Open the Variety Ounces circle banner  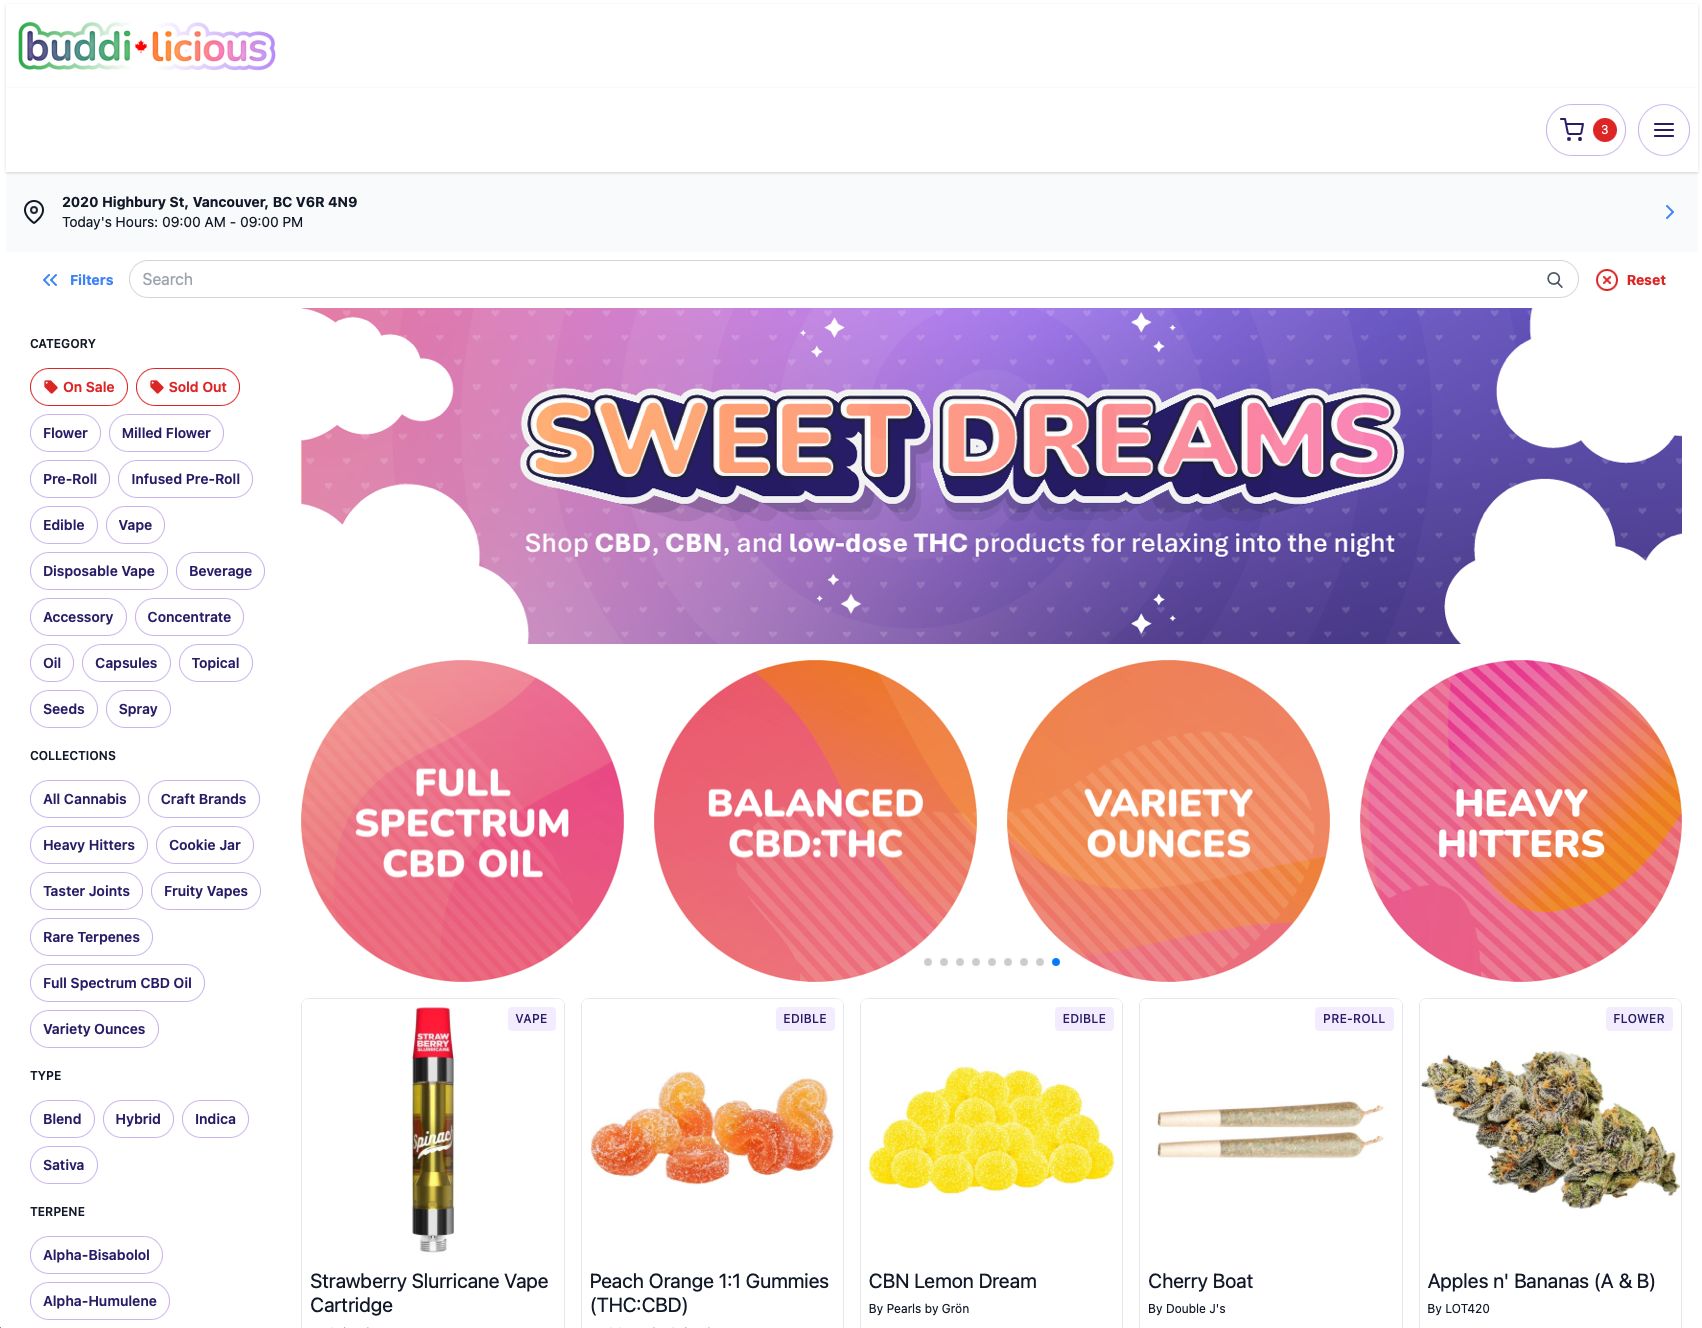coord(1168,821)
